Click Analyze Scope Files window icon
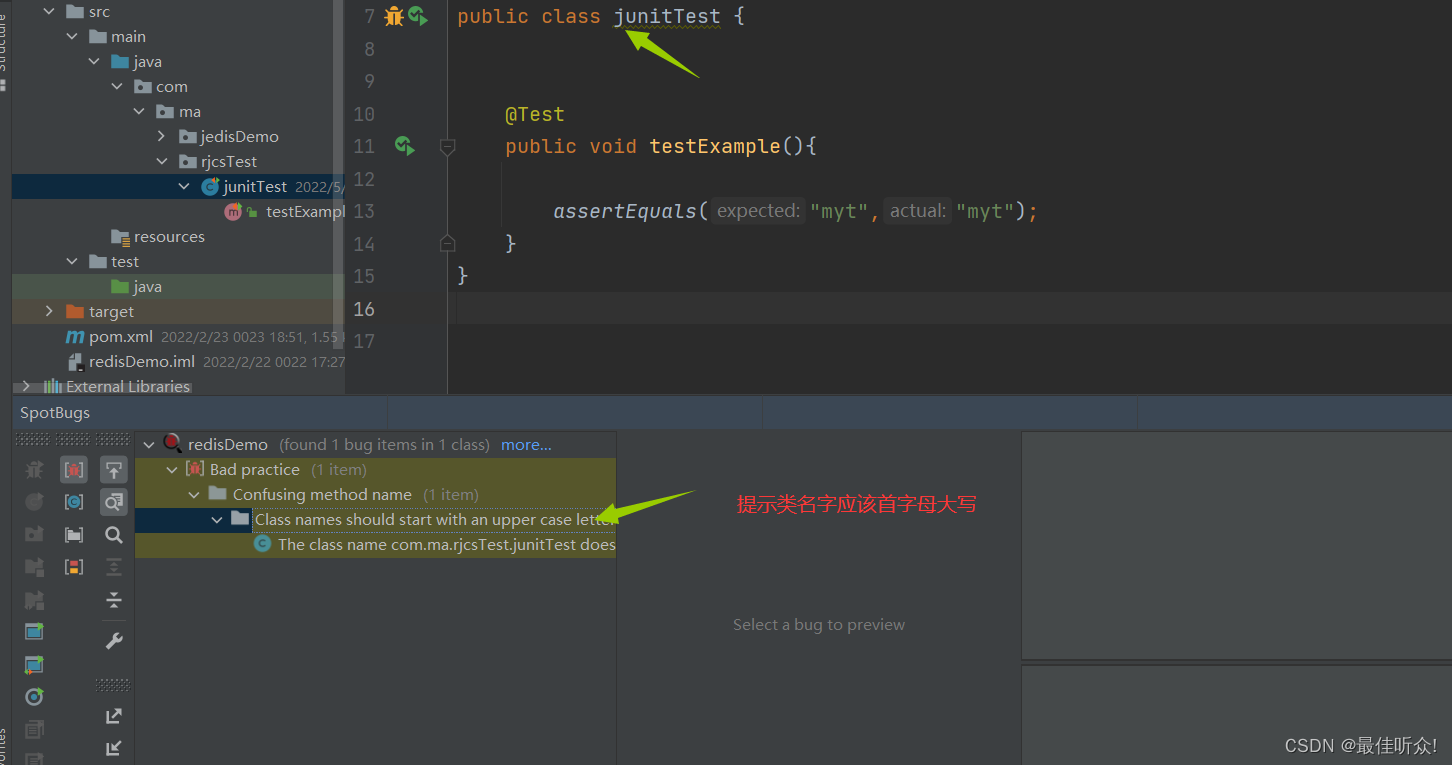Viewport: 1452px width, 765px height. 34,631
